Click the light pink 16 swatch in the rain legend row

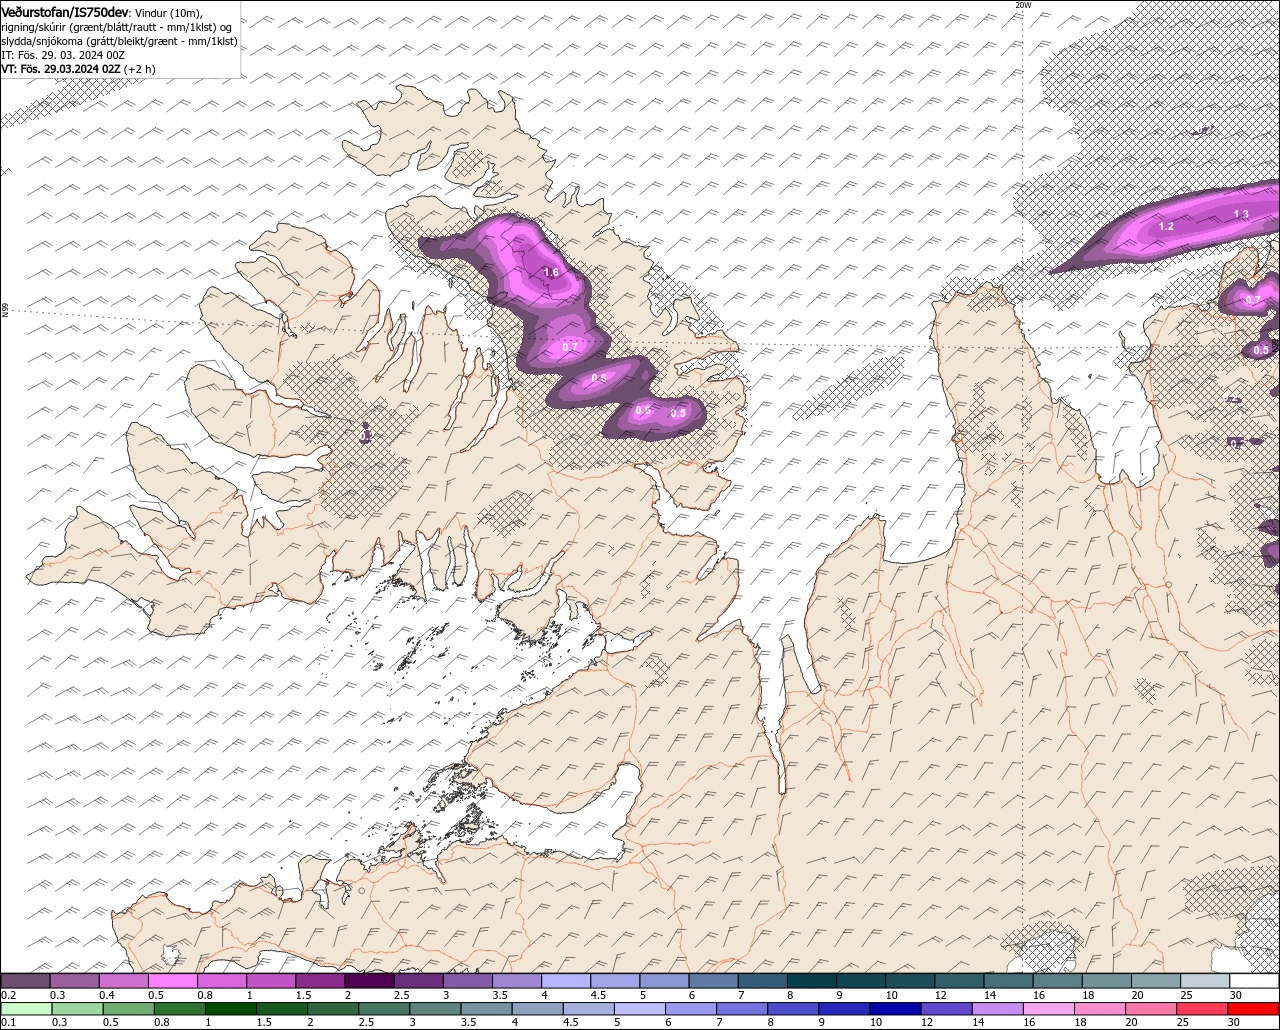[1049, 1008]
